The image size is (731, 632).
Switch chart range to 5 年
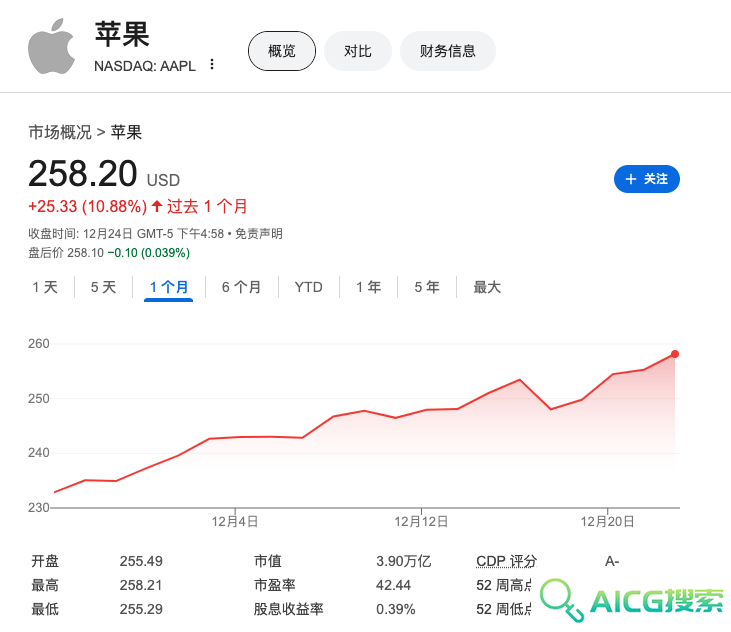(427, 287)
